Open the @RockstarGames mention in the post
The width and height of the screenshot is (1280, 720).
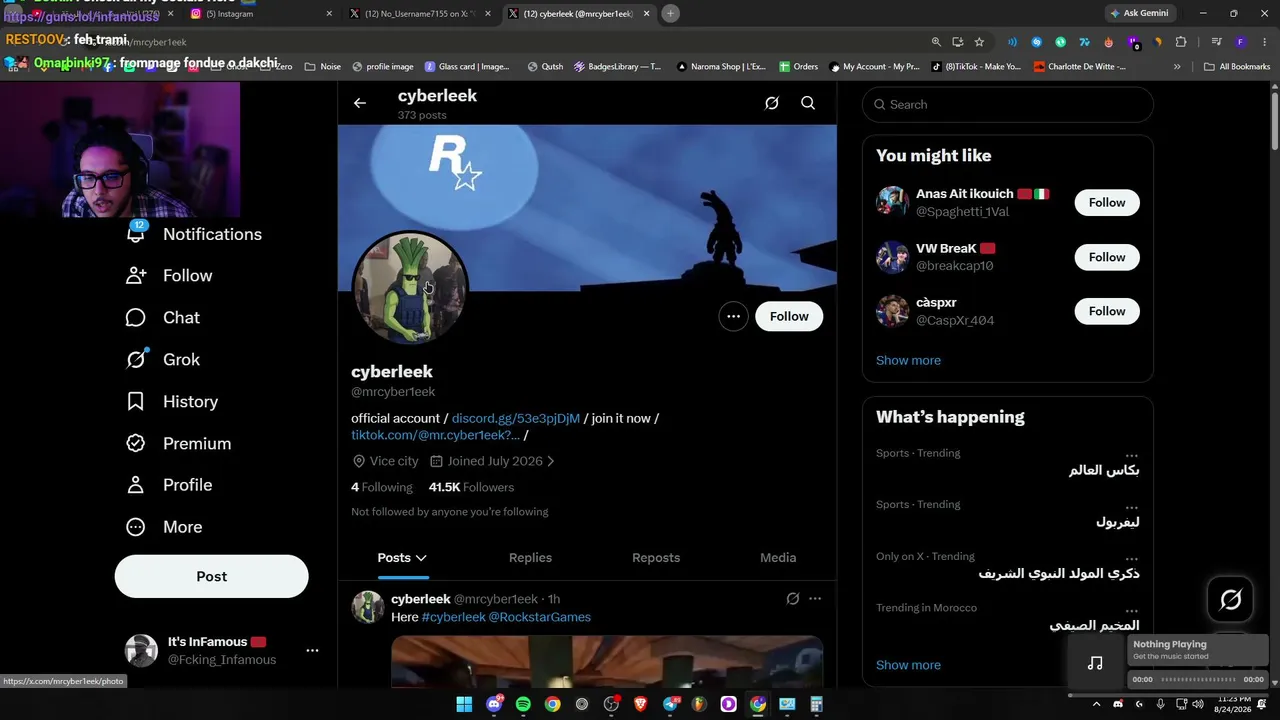(540, 617)
